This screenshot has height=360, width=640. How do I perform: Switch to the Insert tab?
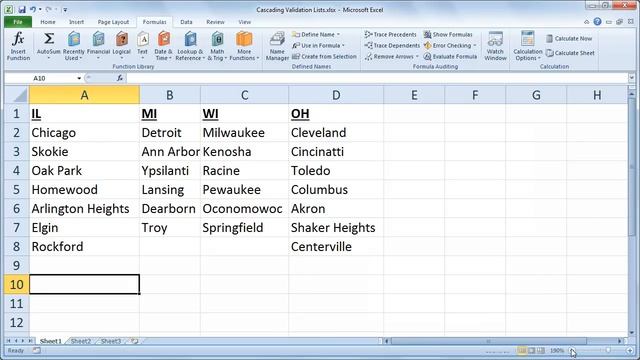pyautogui.click(x=76, y=22)
